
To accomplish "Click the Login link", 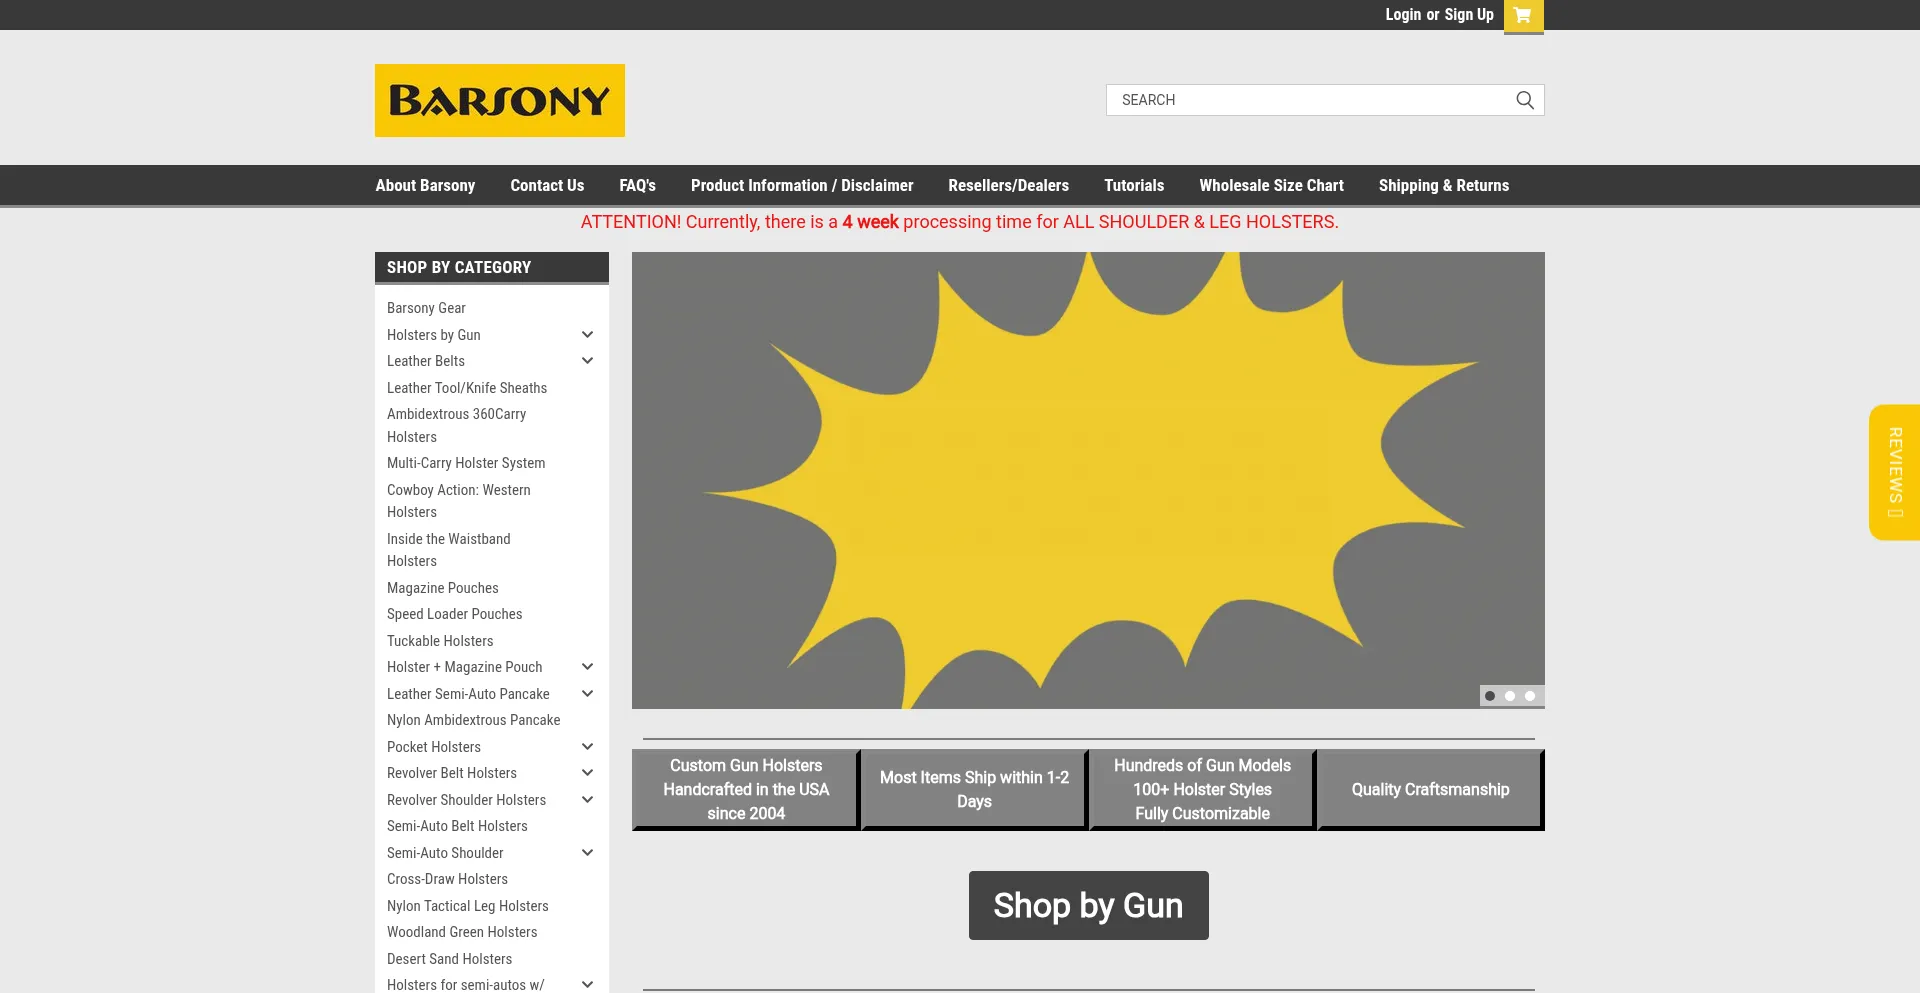I will coord(1402,15).
